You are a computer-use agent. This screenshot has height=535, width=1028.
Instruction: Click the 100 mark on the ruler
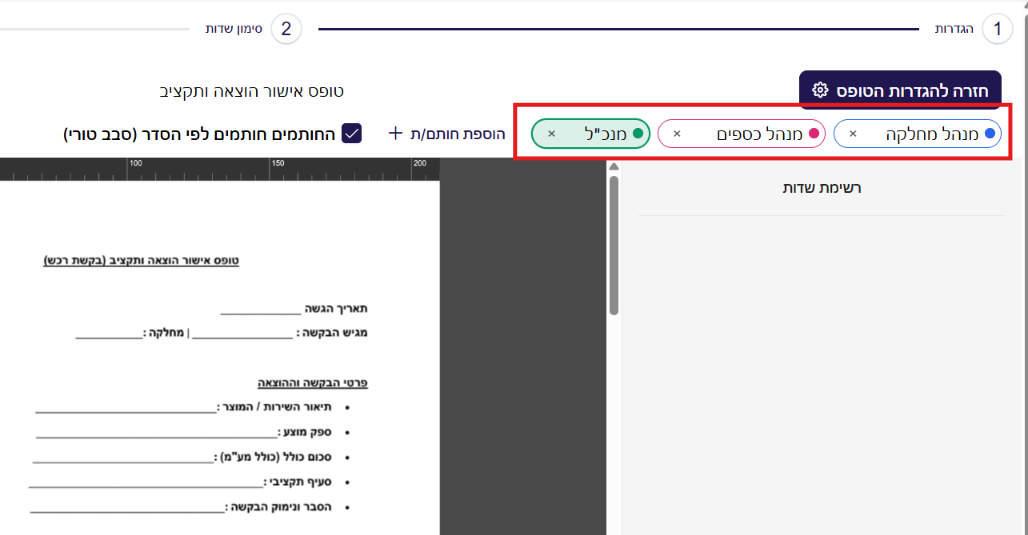click(135, 163)
